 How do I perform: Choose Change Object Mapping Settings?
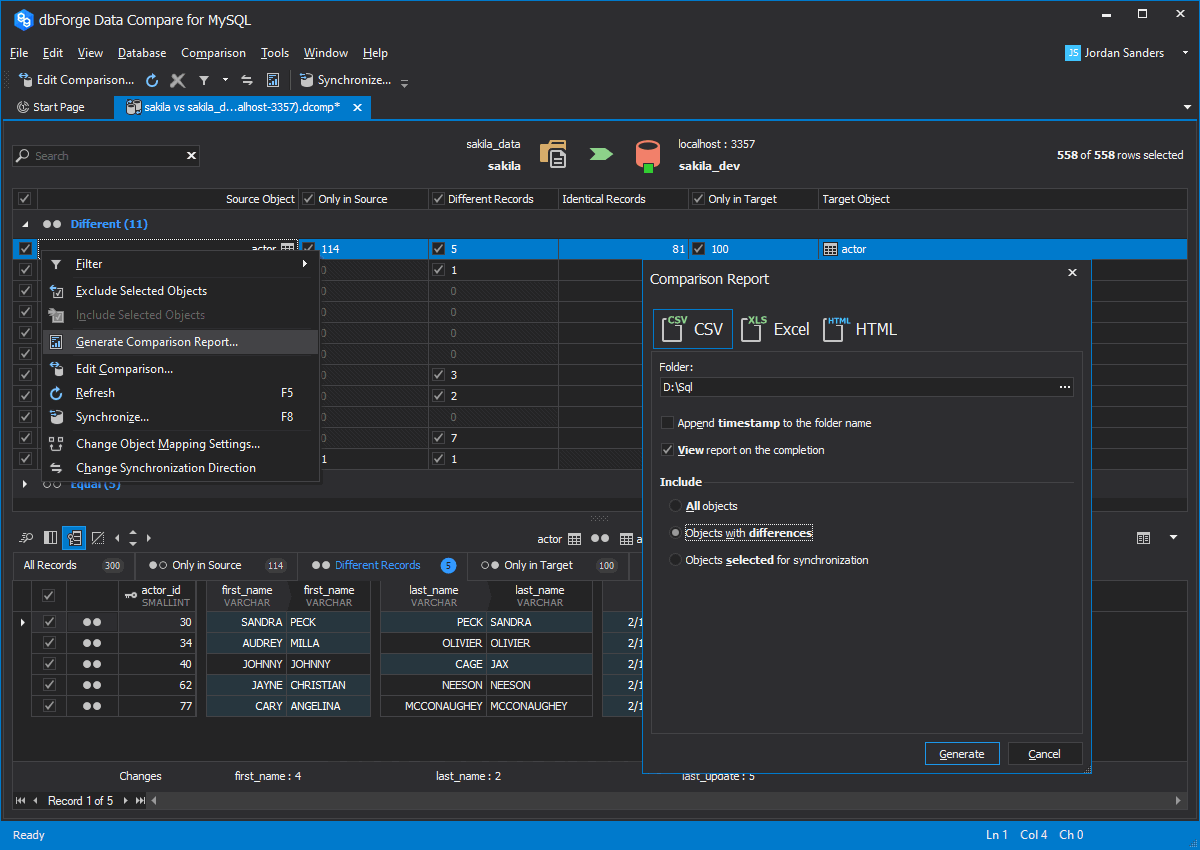click(180, 444)
